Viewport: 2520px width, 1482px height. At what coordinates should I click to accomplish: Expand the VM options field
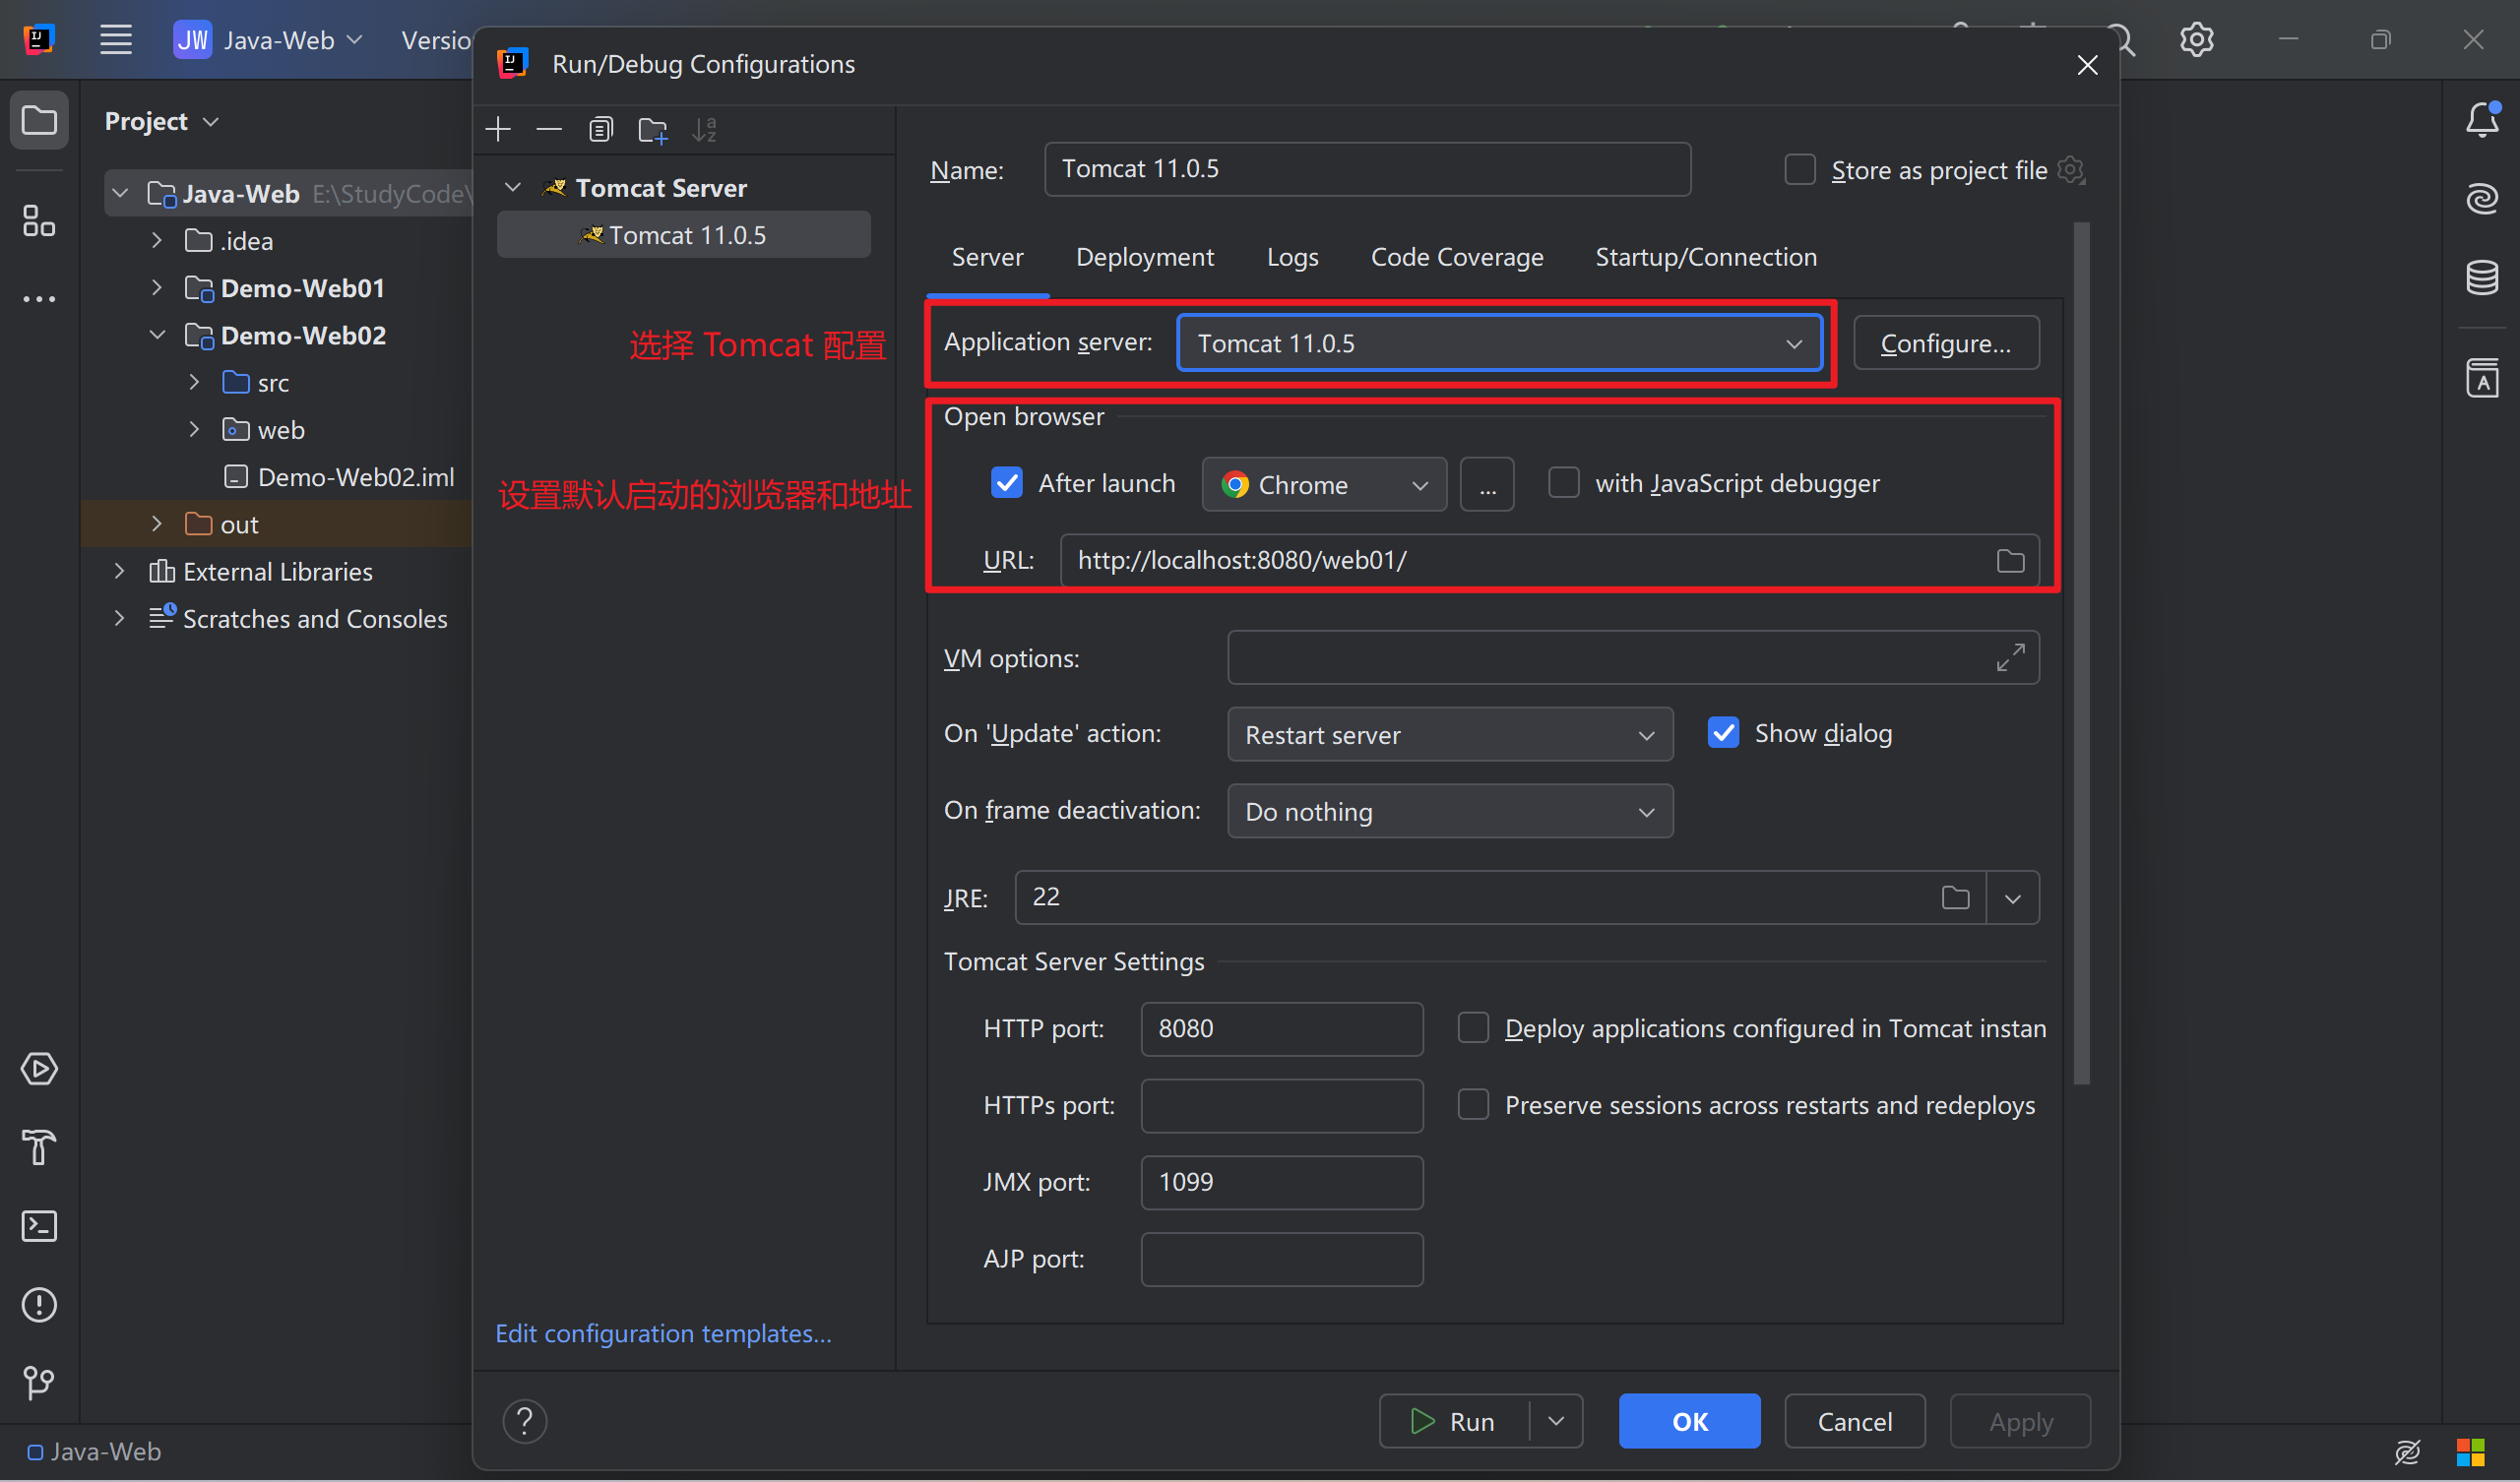[2010, 658]
